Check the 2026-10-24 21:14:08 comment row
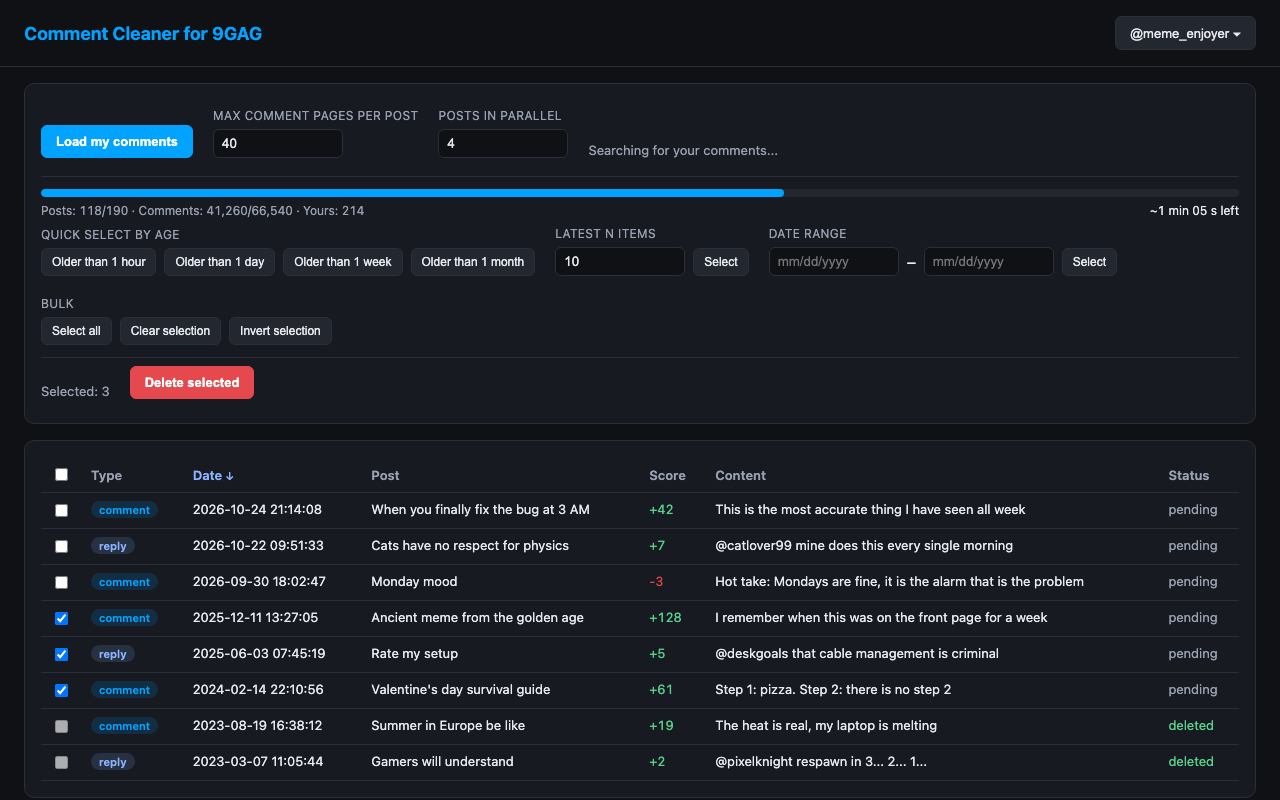 coord(62,510)
